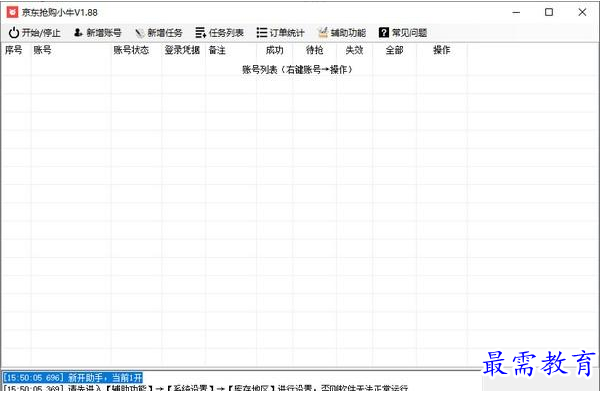Click the 账号状态 column header
Viewport: 604px width, 395px height.
(x=131, y=50)
